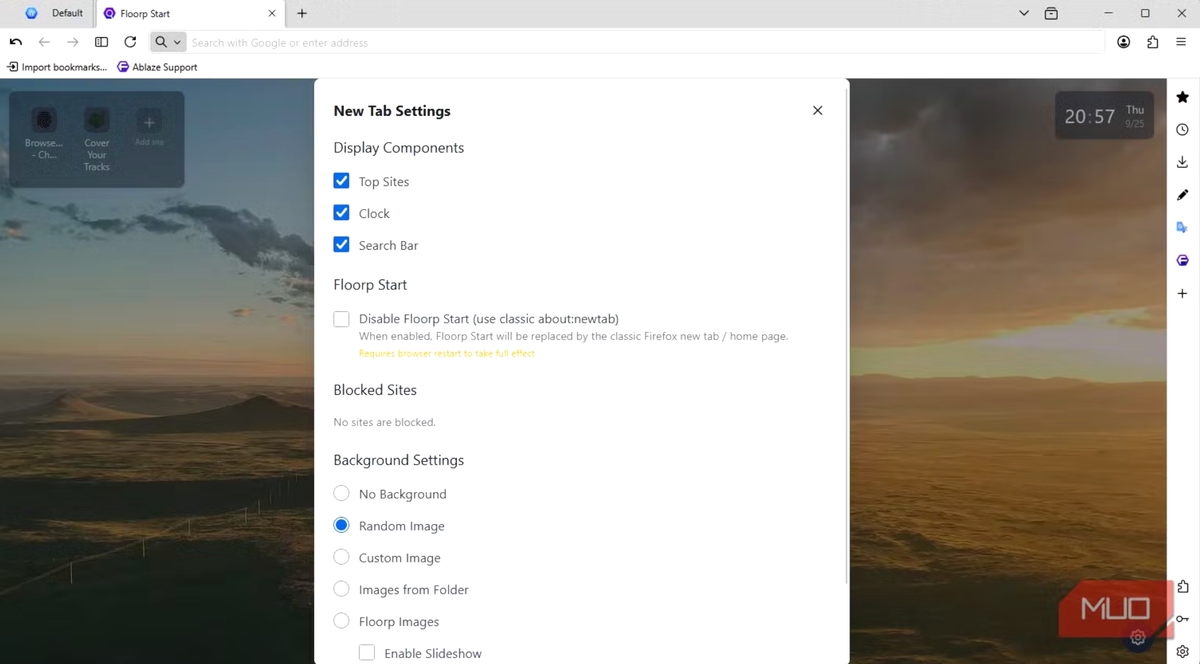
Task: Expand the search engine dropdown in address bar
Action: pos(168,42)
